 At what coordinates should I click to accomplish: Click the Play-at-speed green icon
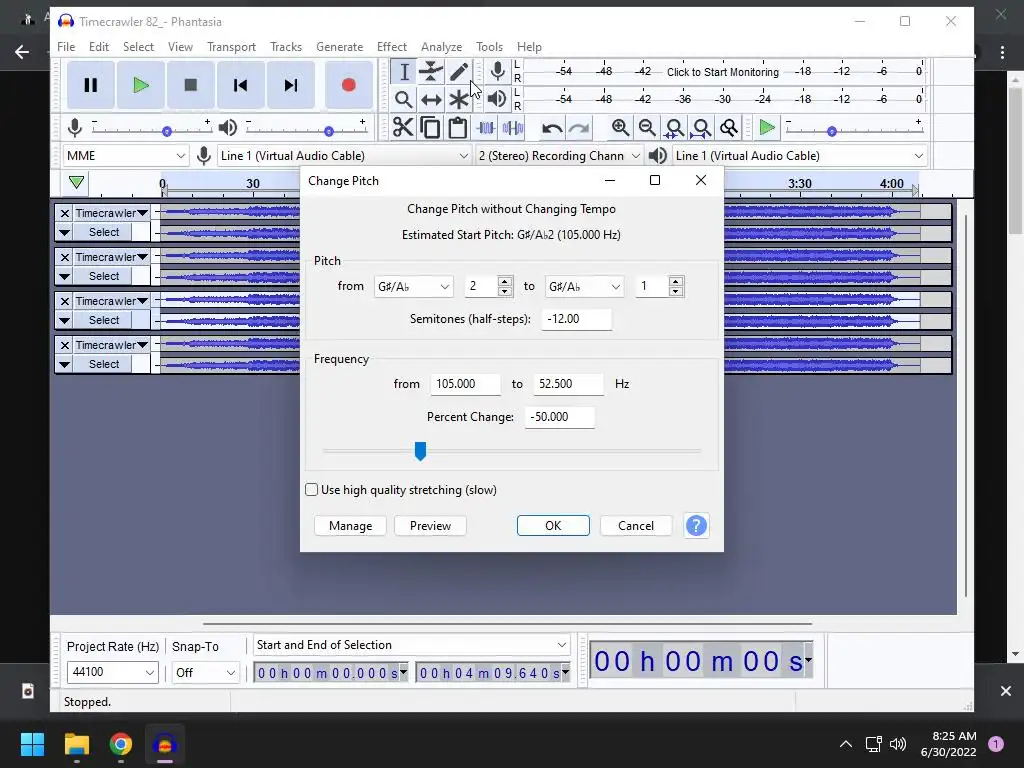[x=767, y=127]
